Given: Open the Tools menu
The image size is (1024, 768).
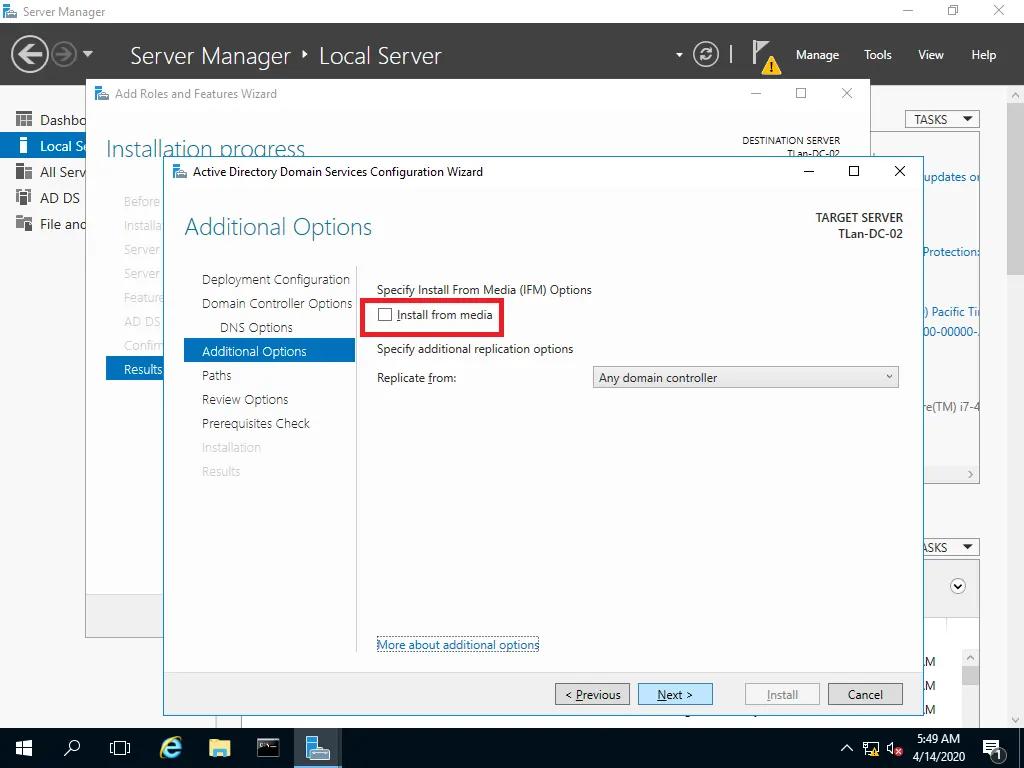Looking at the screenshot, I should [x=877, y=55].
